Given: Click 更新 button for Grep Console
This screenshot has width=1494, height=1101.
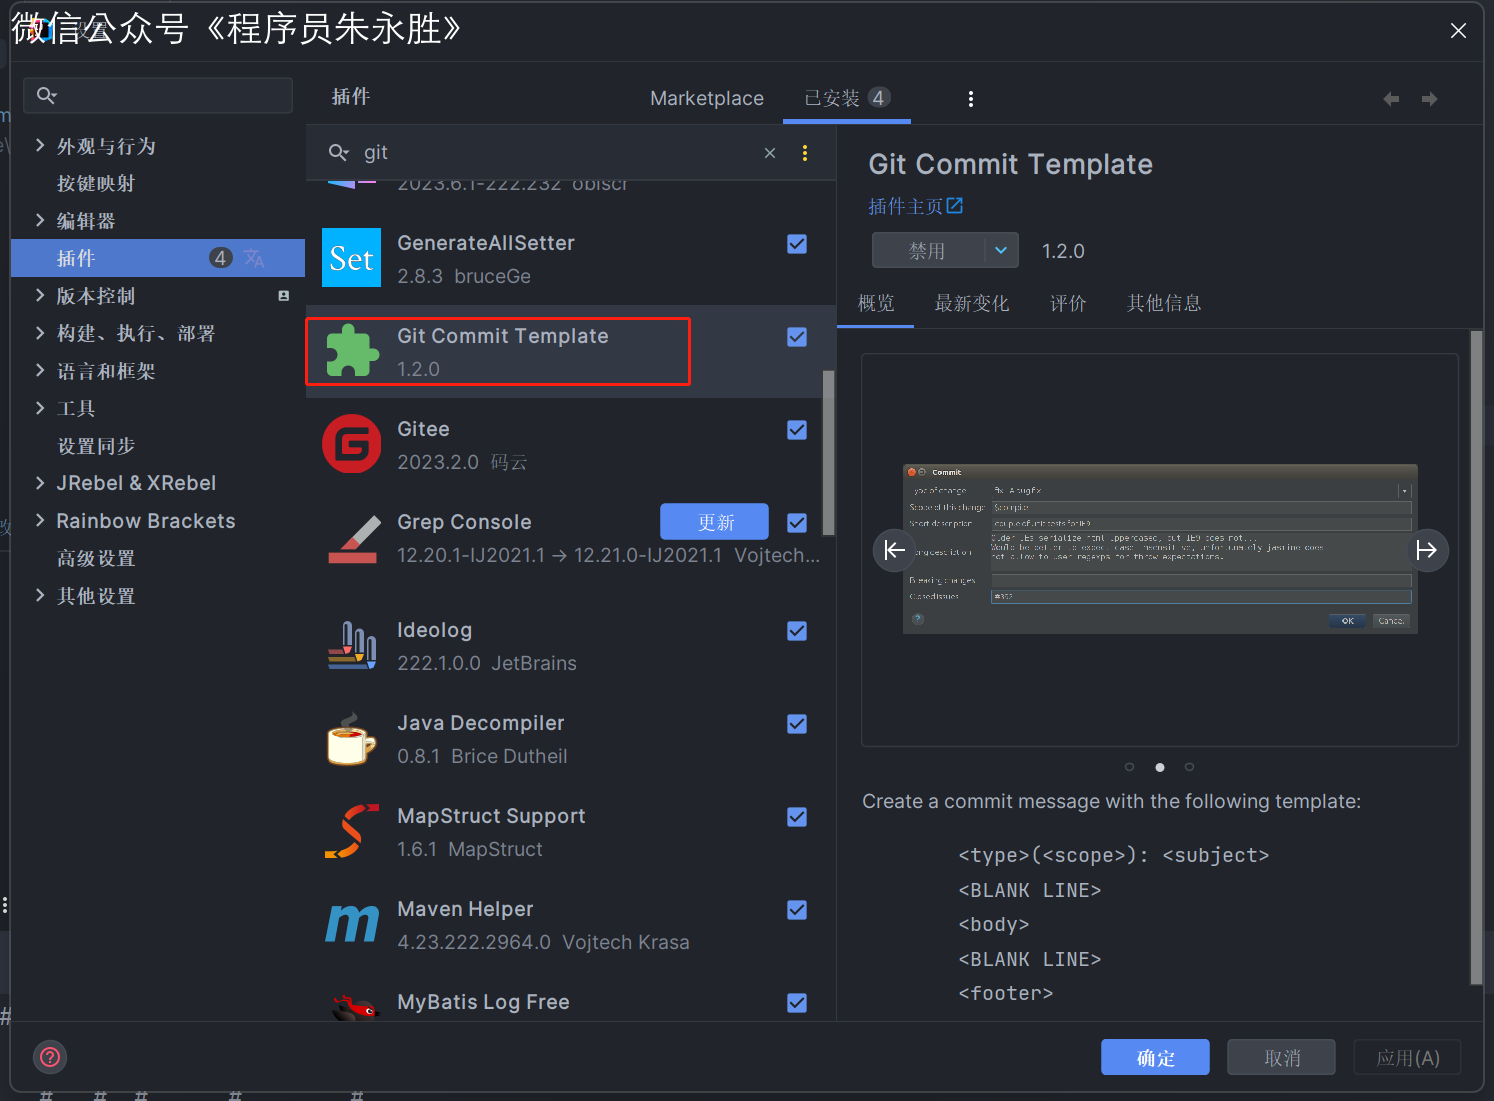Looking at the screenshot, I should [x=714, y=522].
